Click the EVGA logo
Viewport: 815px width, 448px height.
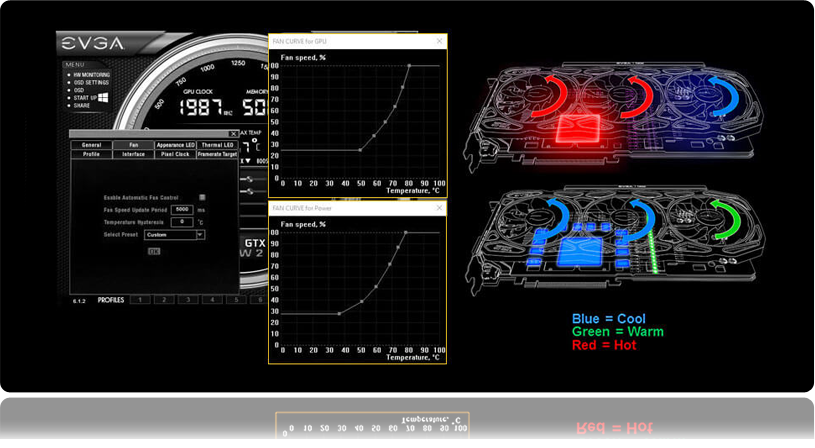point(93,43)
